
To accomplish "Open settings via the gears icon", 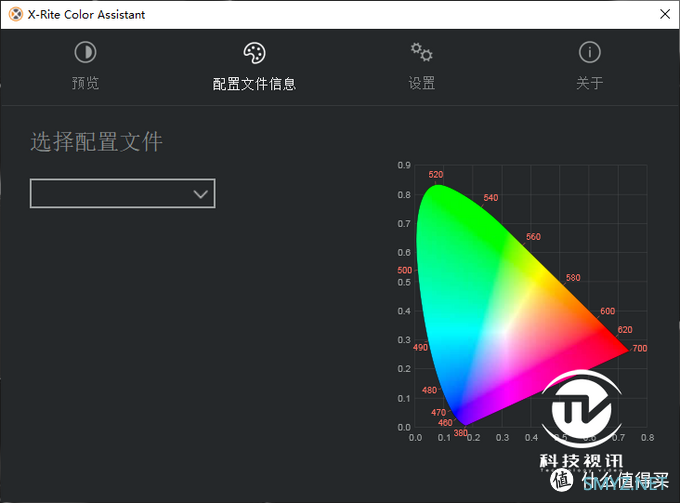I will point(422,52).
